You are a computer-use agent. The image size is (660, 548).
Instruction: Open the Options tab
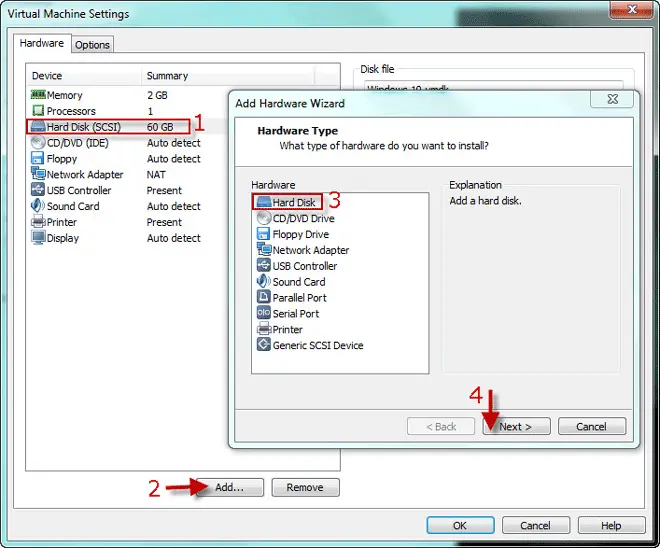click(92, 45)
